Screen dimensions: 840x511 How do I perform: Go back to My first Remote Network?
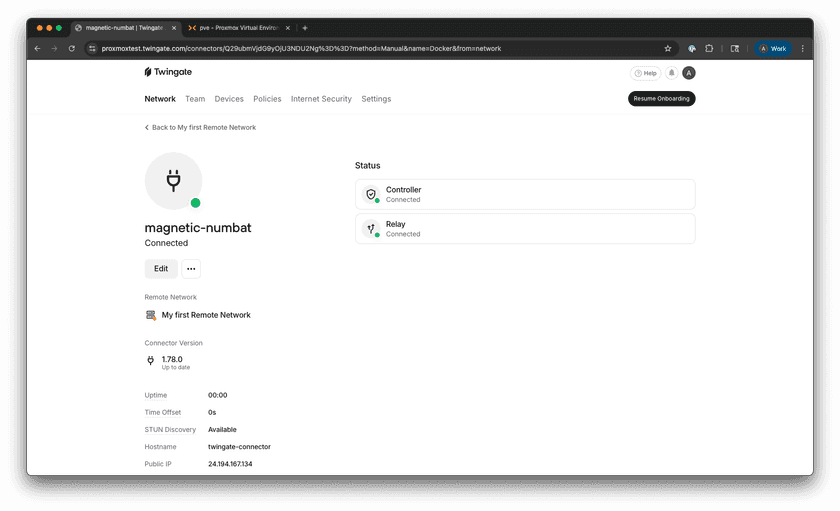coord(201,128)
